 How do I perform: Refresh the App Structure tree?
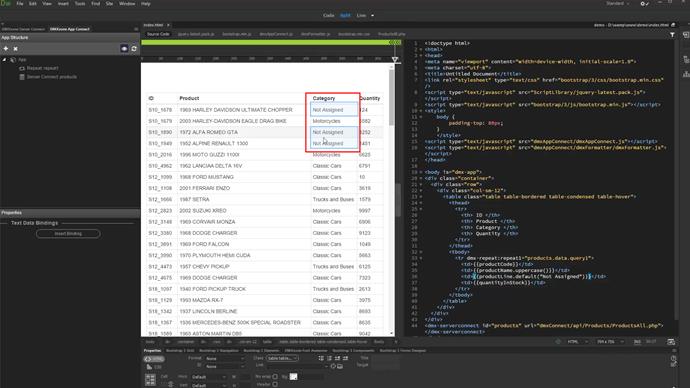pos(134,48)
